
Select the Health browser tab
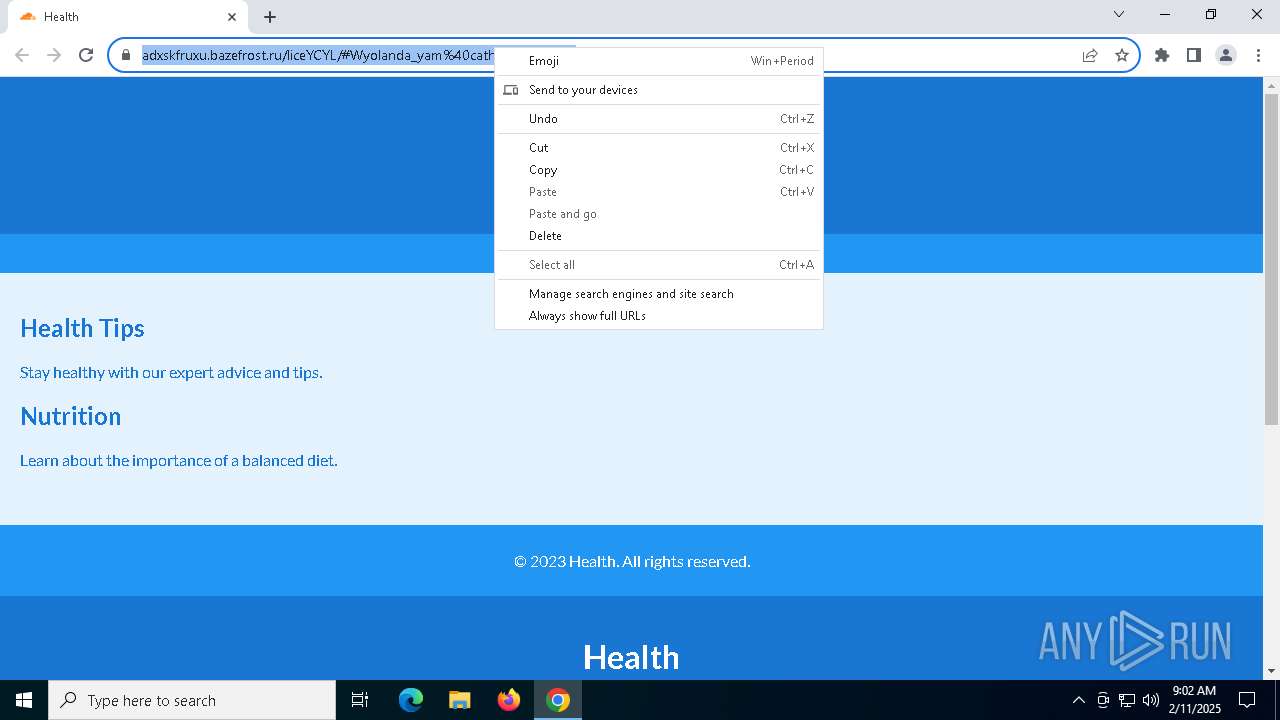tap(128, 17)
